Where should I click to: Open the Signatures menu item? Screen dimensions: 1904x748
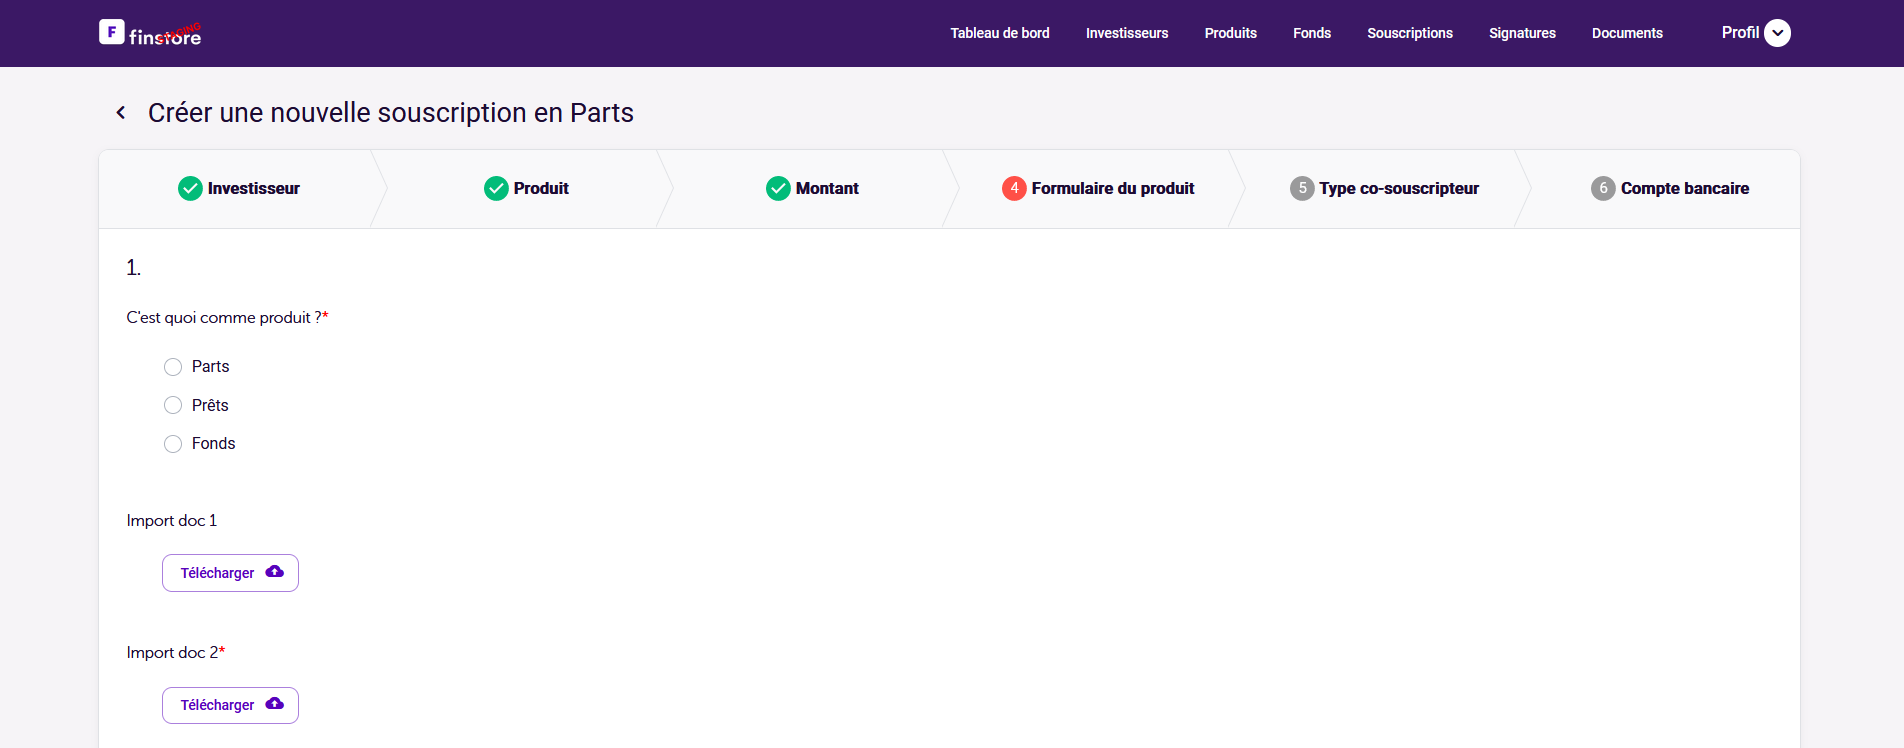point(1521,33)
